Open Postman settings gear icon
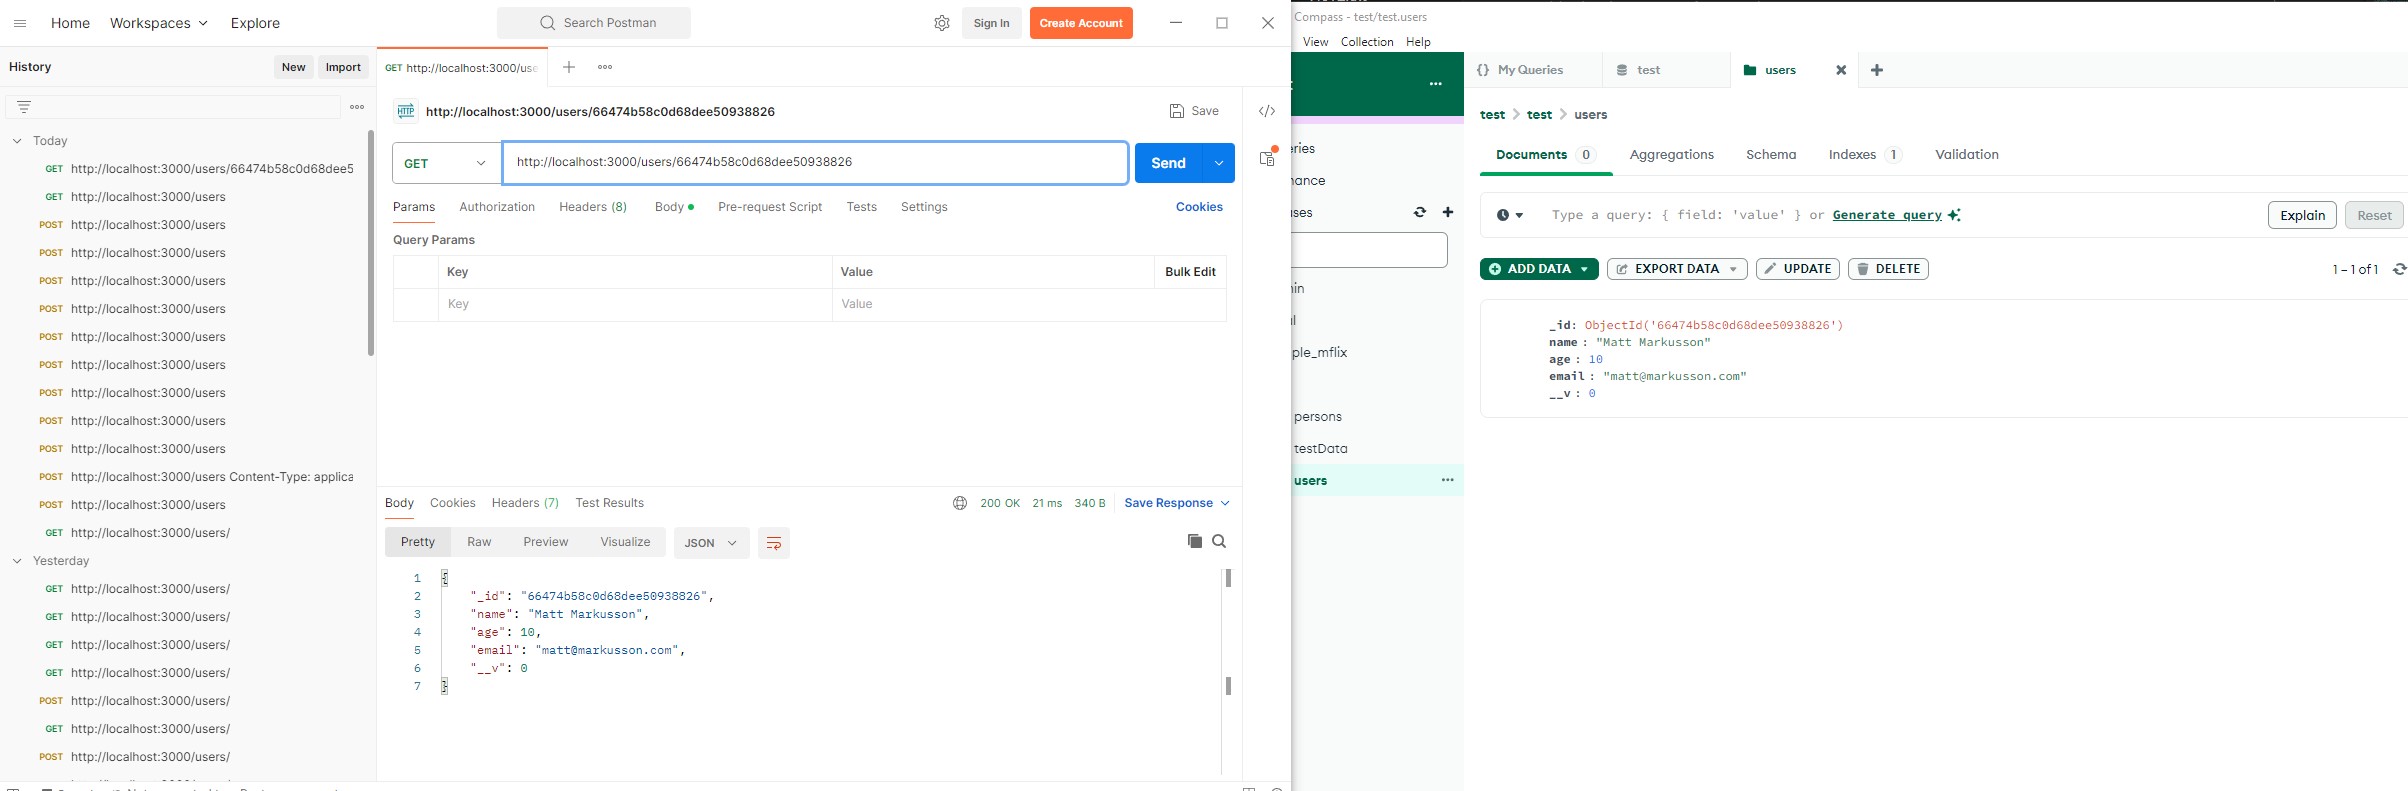2408x791 pixels. (x=941, y=23)
